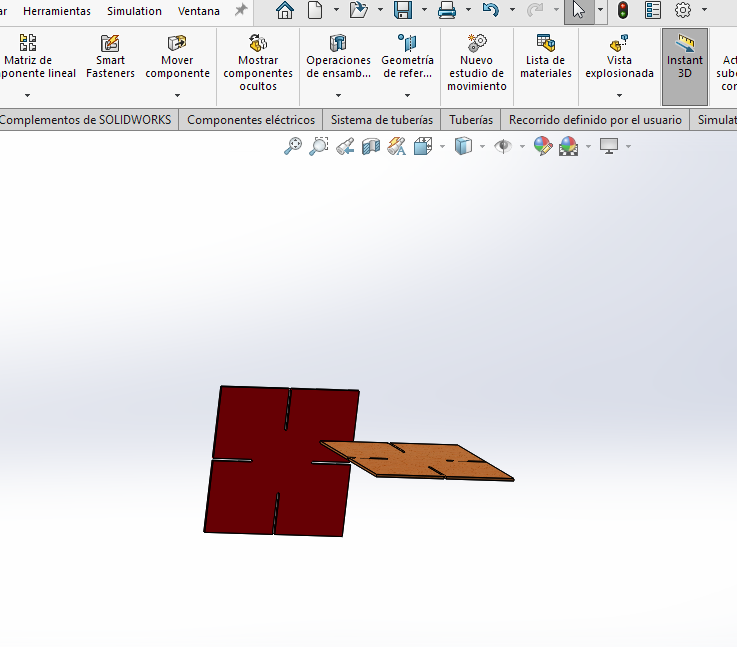This screenshot has width=737, height=647.
Task: Click the Home (welcome) icon
Action: tap(285, 10)
